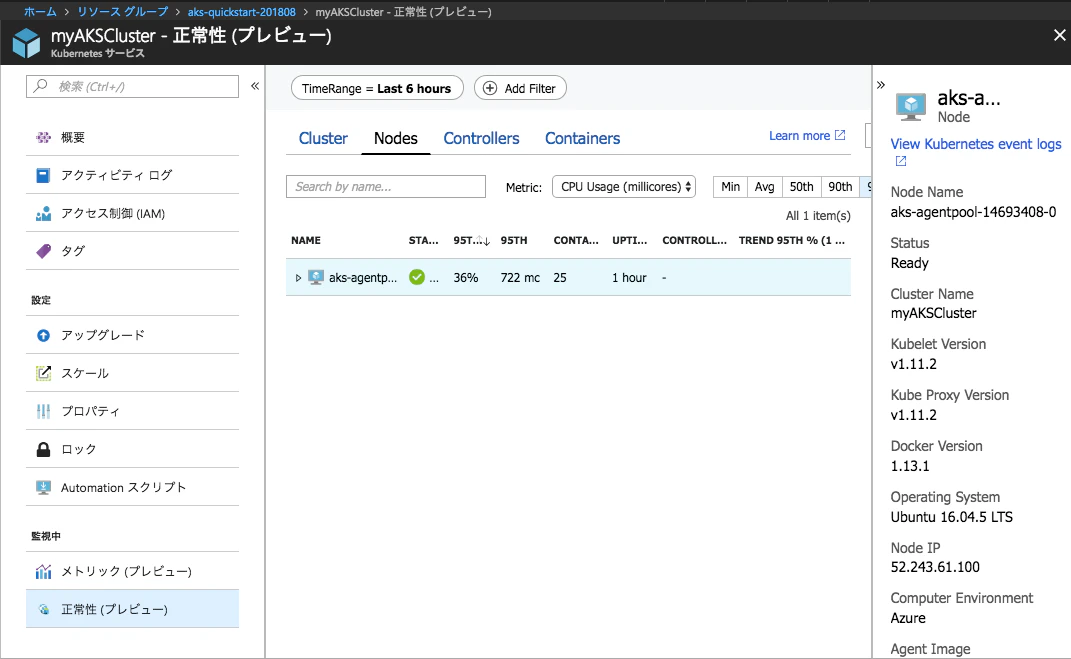
Task: Go to リソース グループ breadcrumb link
Action: point(123,12)
